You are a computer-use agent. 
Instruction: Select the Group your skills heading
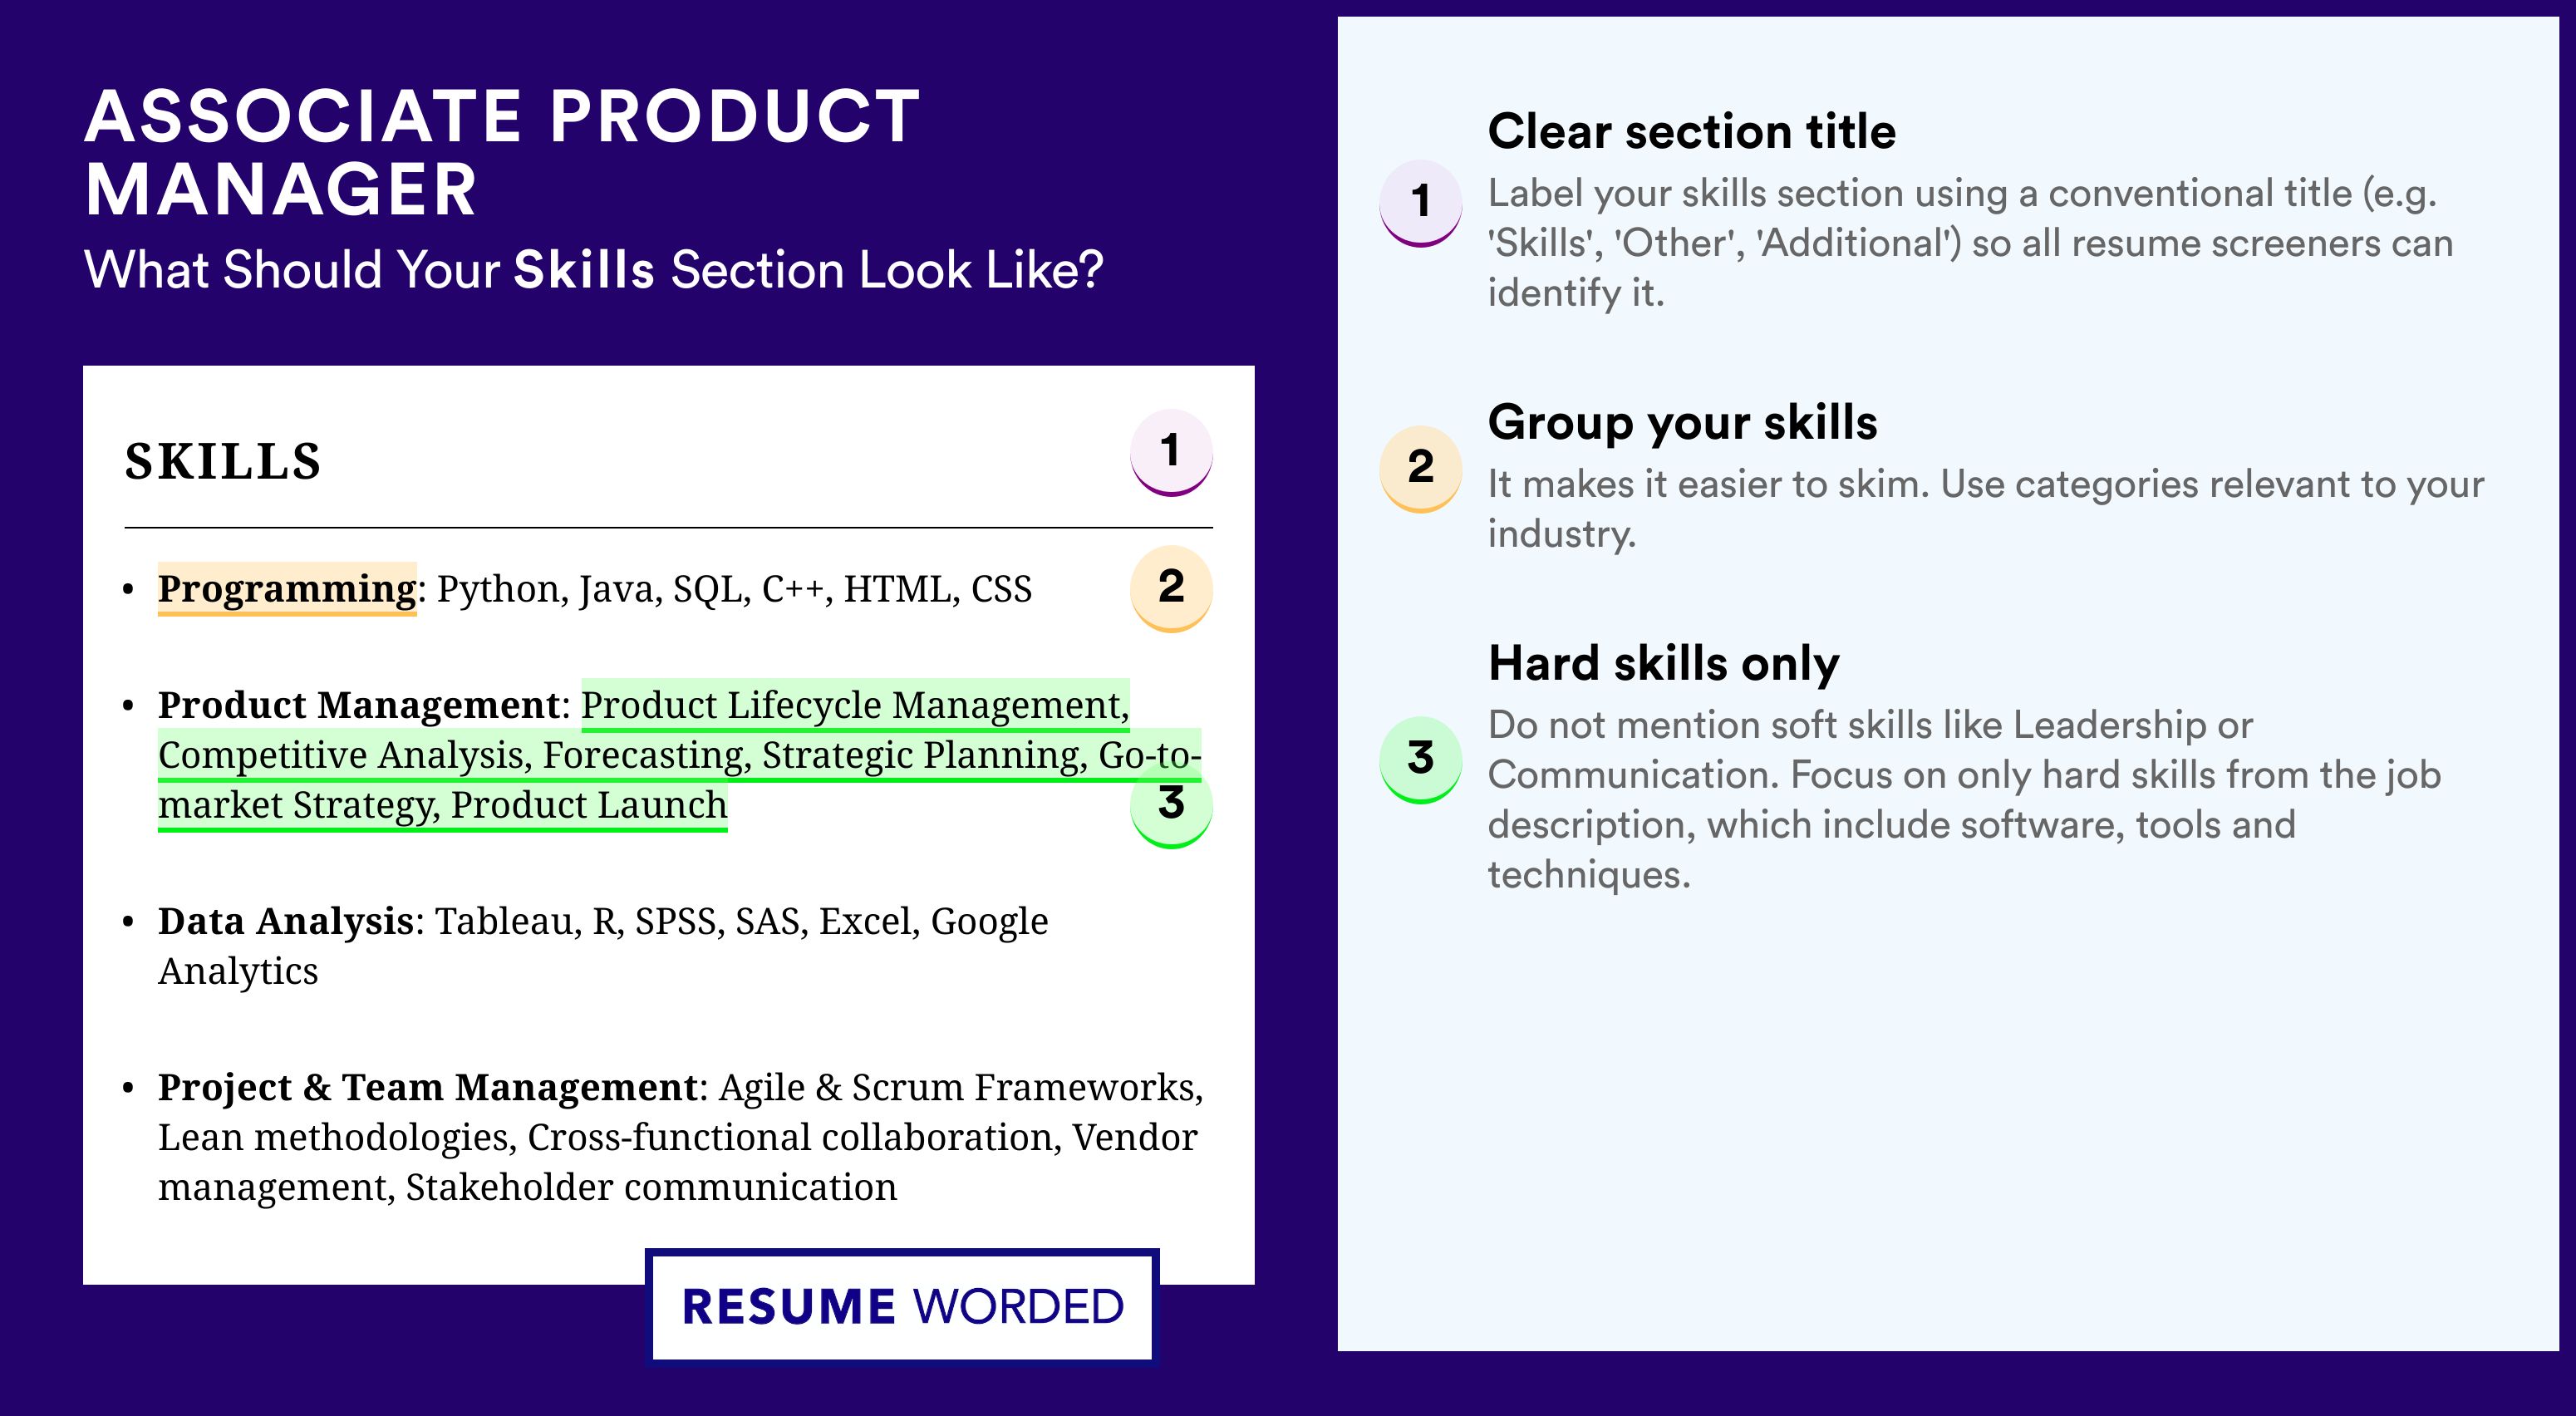click(1682, 422)
